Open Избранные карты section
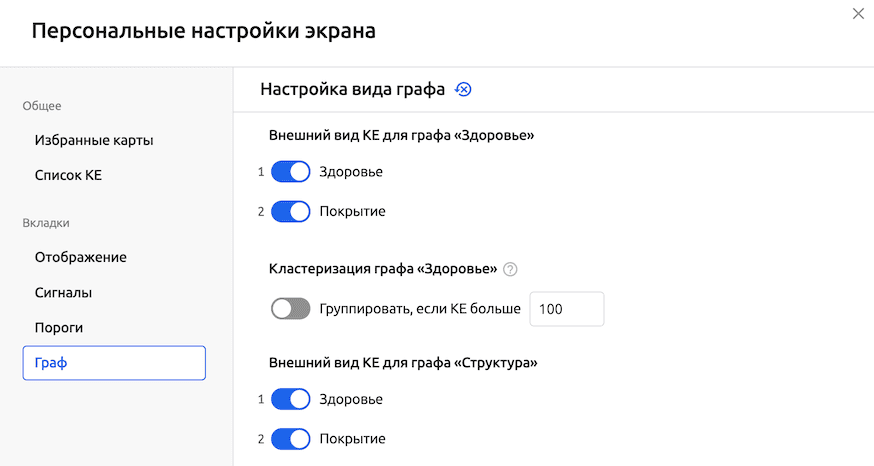The height and width of the screenshot is (466, 874). tap(94, 141)
